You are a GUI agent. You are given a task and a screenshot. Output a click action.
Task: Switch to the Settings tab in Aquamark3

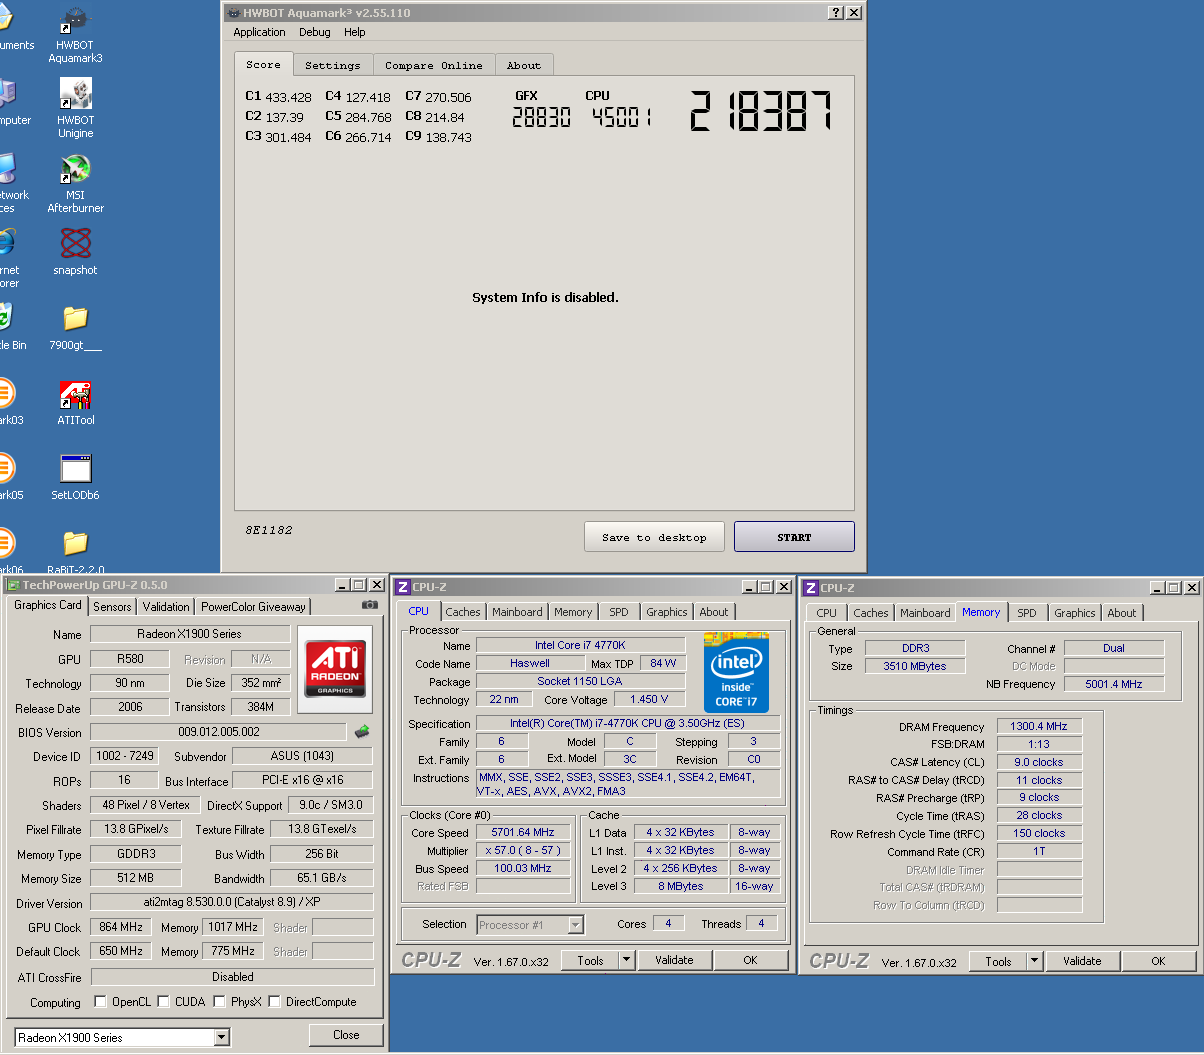[x=333, y=65]
